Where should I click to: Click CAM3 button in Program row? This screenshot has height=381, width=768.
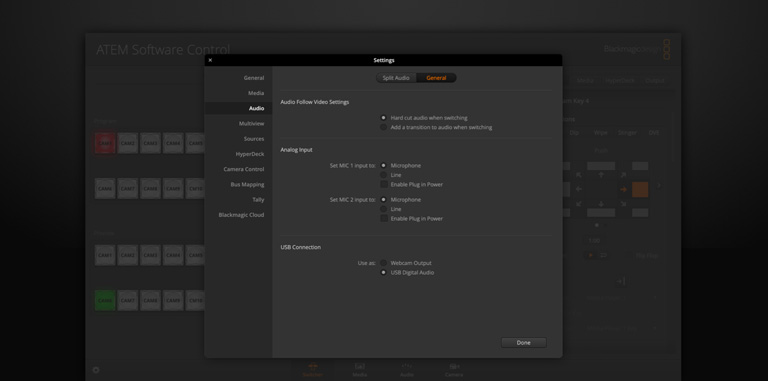(x=150, y=143)
